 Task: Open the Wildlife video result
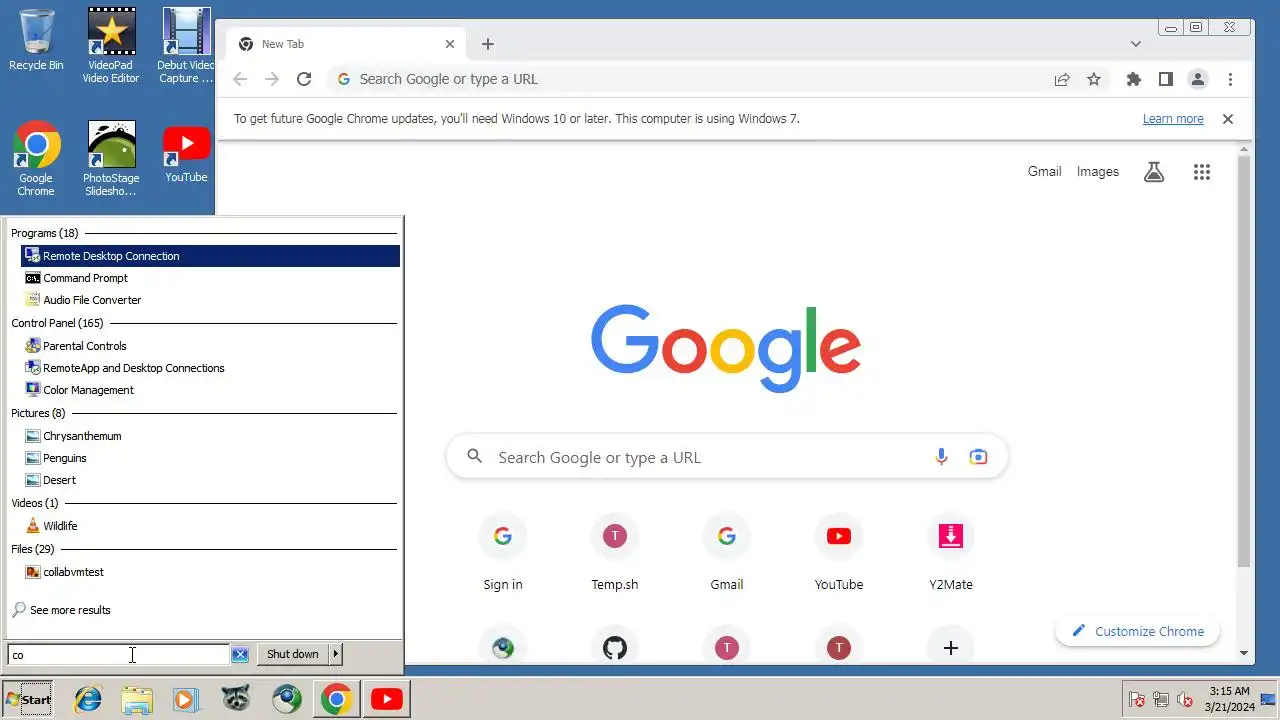pos(210,526)
